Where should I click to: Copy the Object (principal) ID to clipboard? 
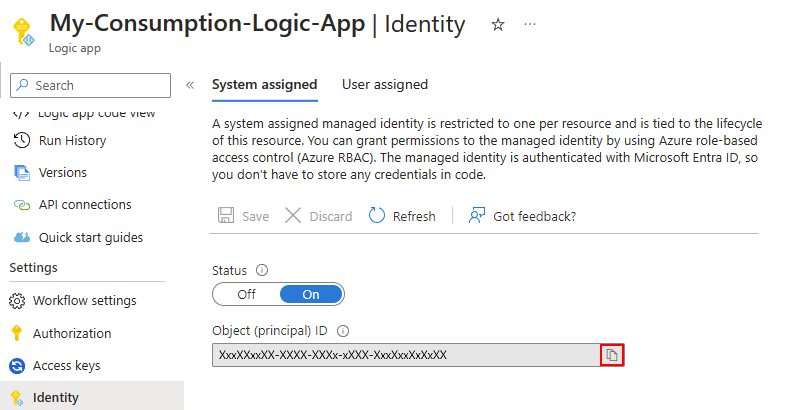(612, 355)
